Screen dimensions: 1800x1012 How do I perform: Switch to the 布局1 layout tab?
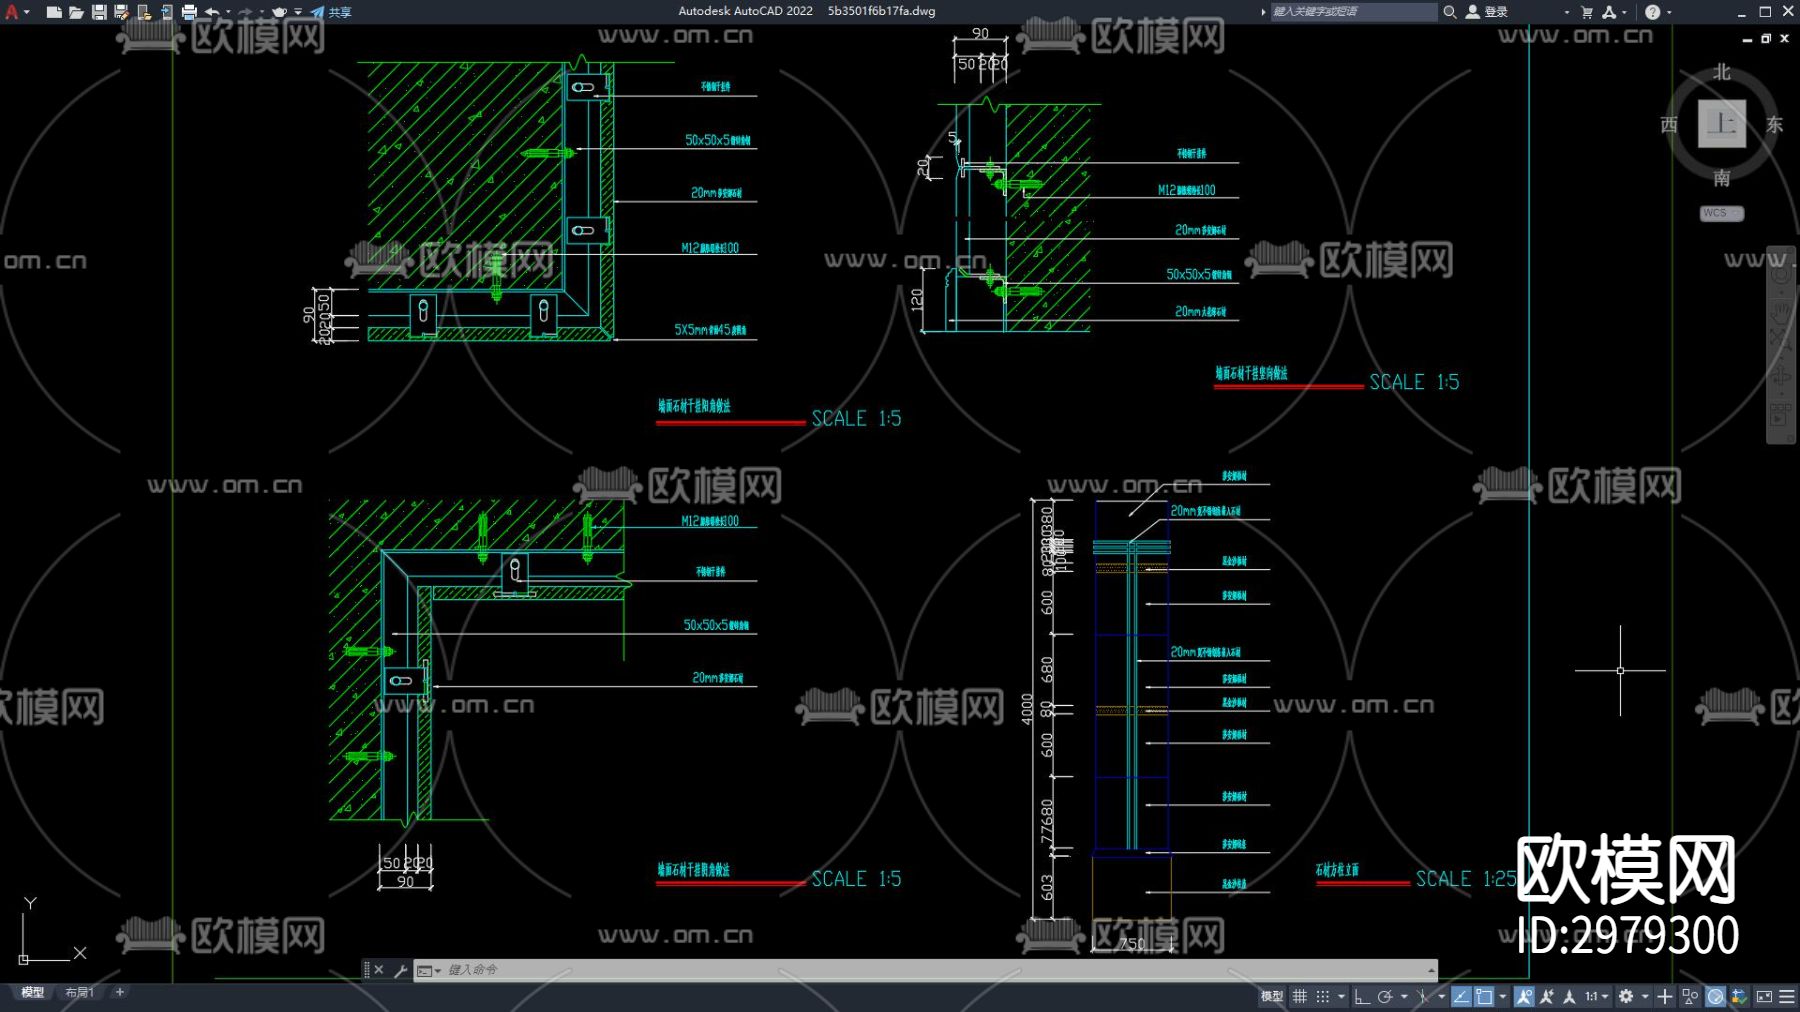[x=79, y=992]
